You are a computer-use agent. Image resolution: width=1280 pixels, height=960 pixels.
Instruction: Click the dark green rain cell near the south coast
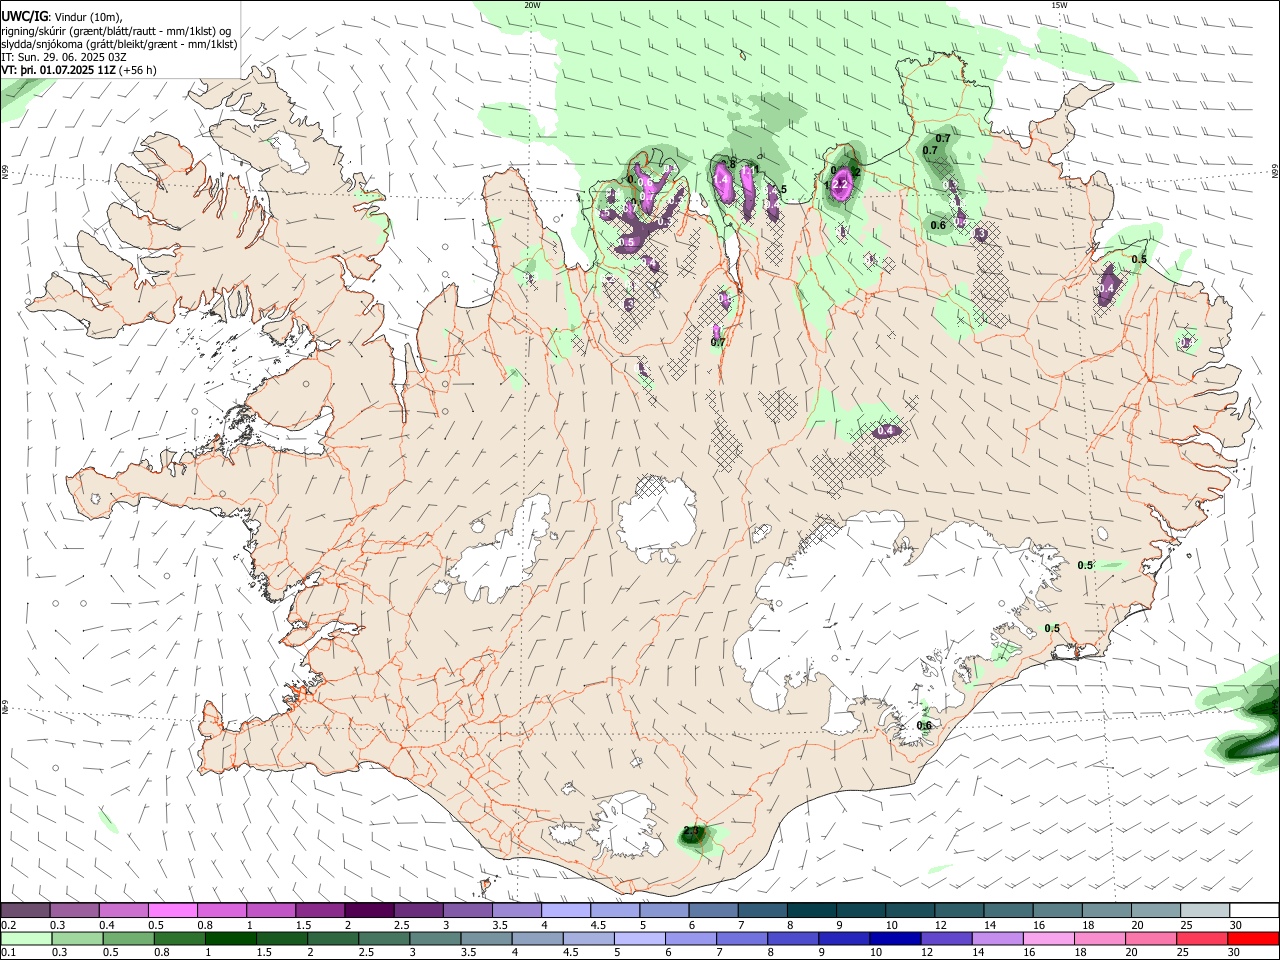[x=692, y=833]
